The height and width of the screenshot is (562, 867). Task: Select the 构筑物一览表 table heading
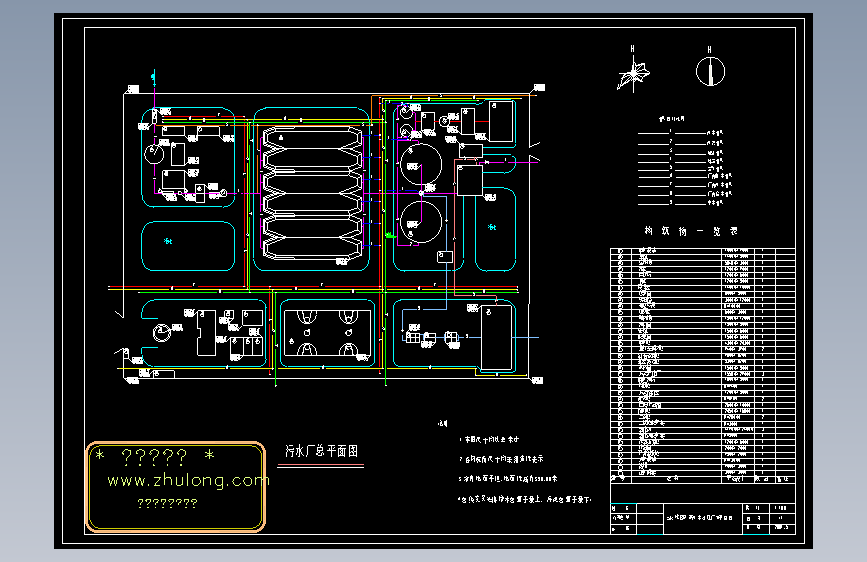691,231
